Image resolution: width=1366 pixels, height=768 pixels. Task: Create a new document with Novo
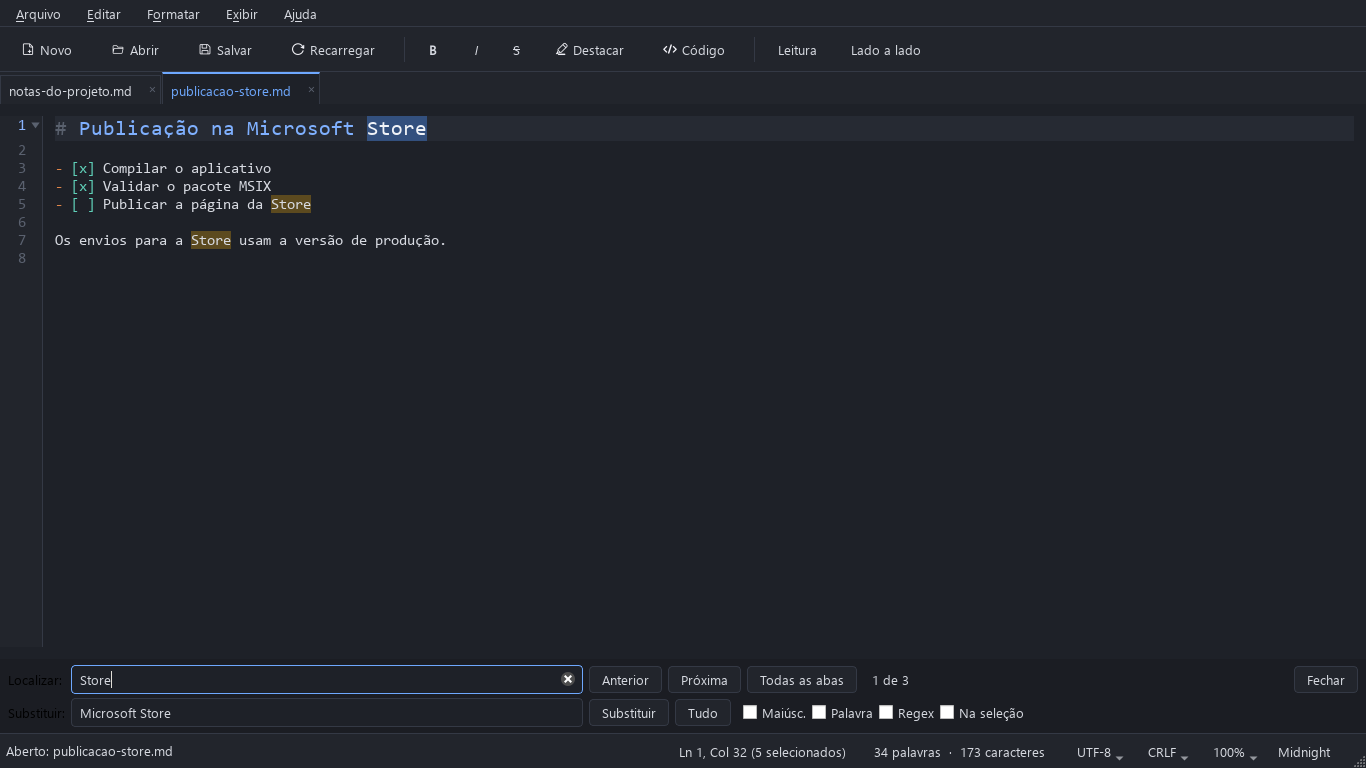[x=47, y=50]
